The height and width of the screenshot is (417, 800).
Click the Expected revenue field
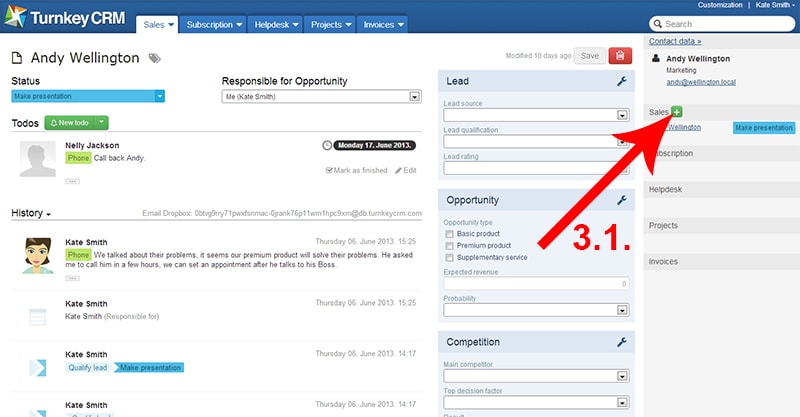[536, 284]
